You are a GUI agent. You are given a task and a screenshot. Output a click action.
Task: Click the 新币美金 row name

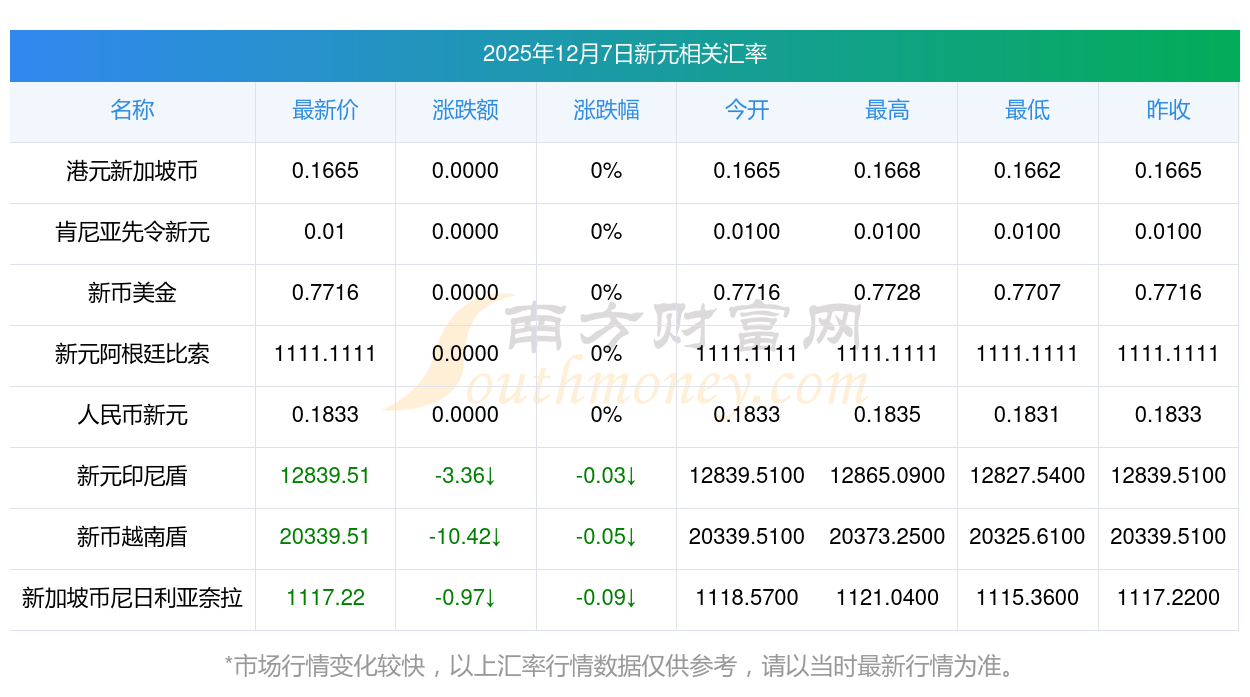pyautogui.click(x=132, y=293)
